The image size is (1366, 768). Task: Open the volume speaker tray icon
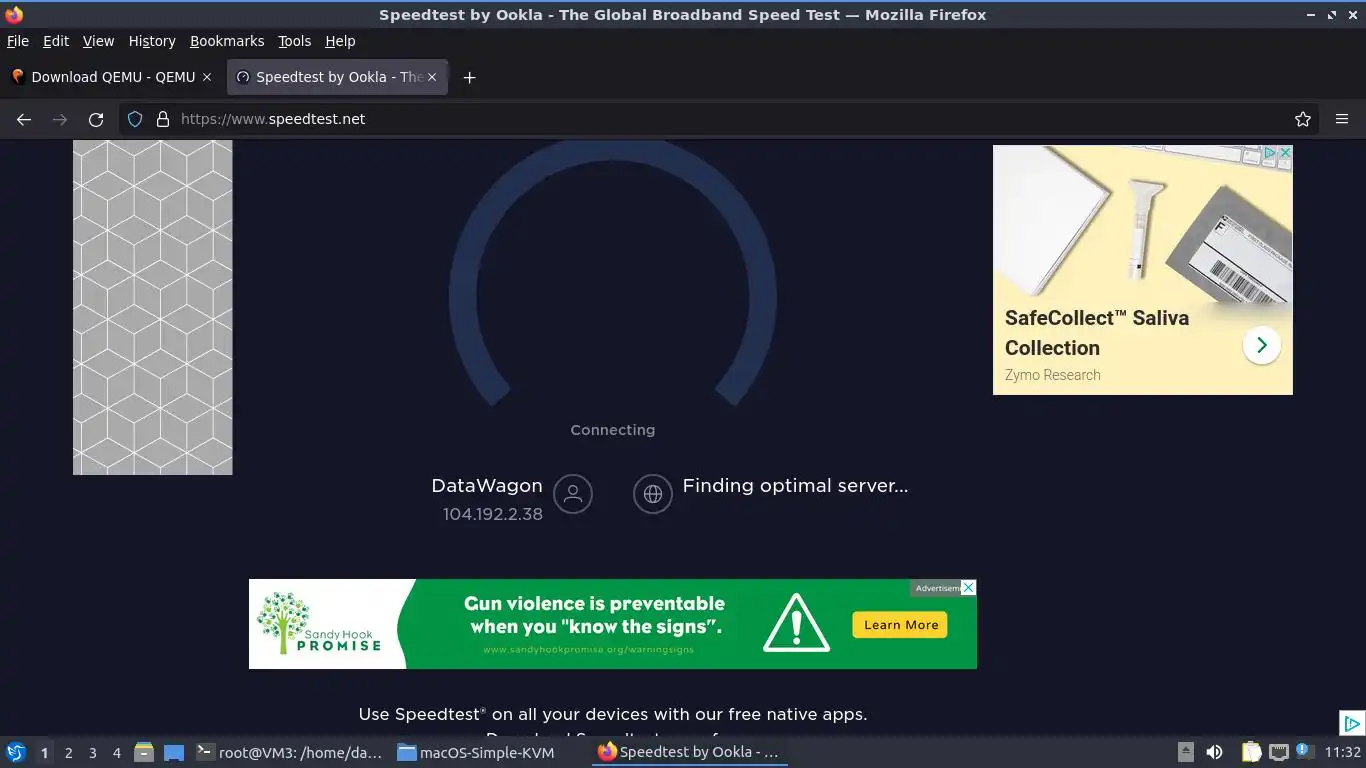click(x=1214, y=752)
